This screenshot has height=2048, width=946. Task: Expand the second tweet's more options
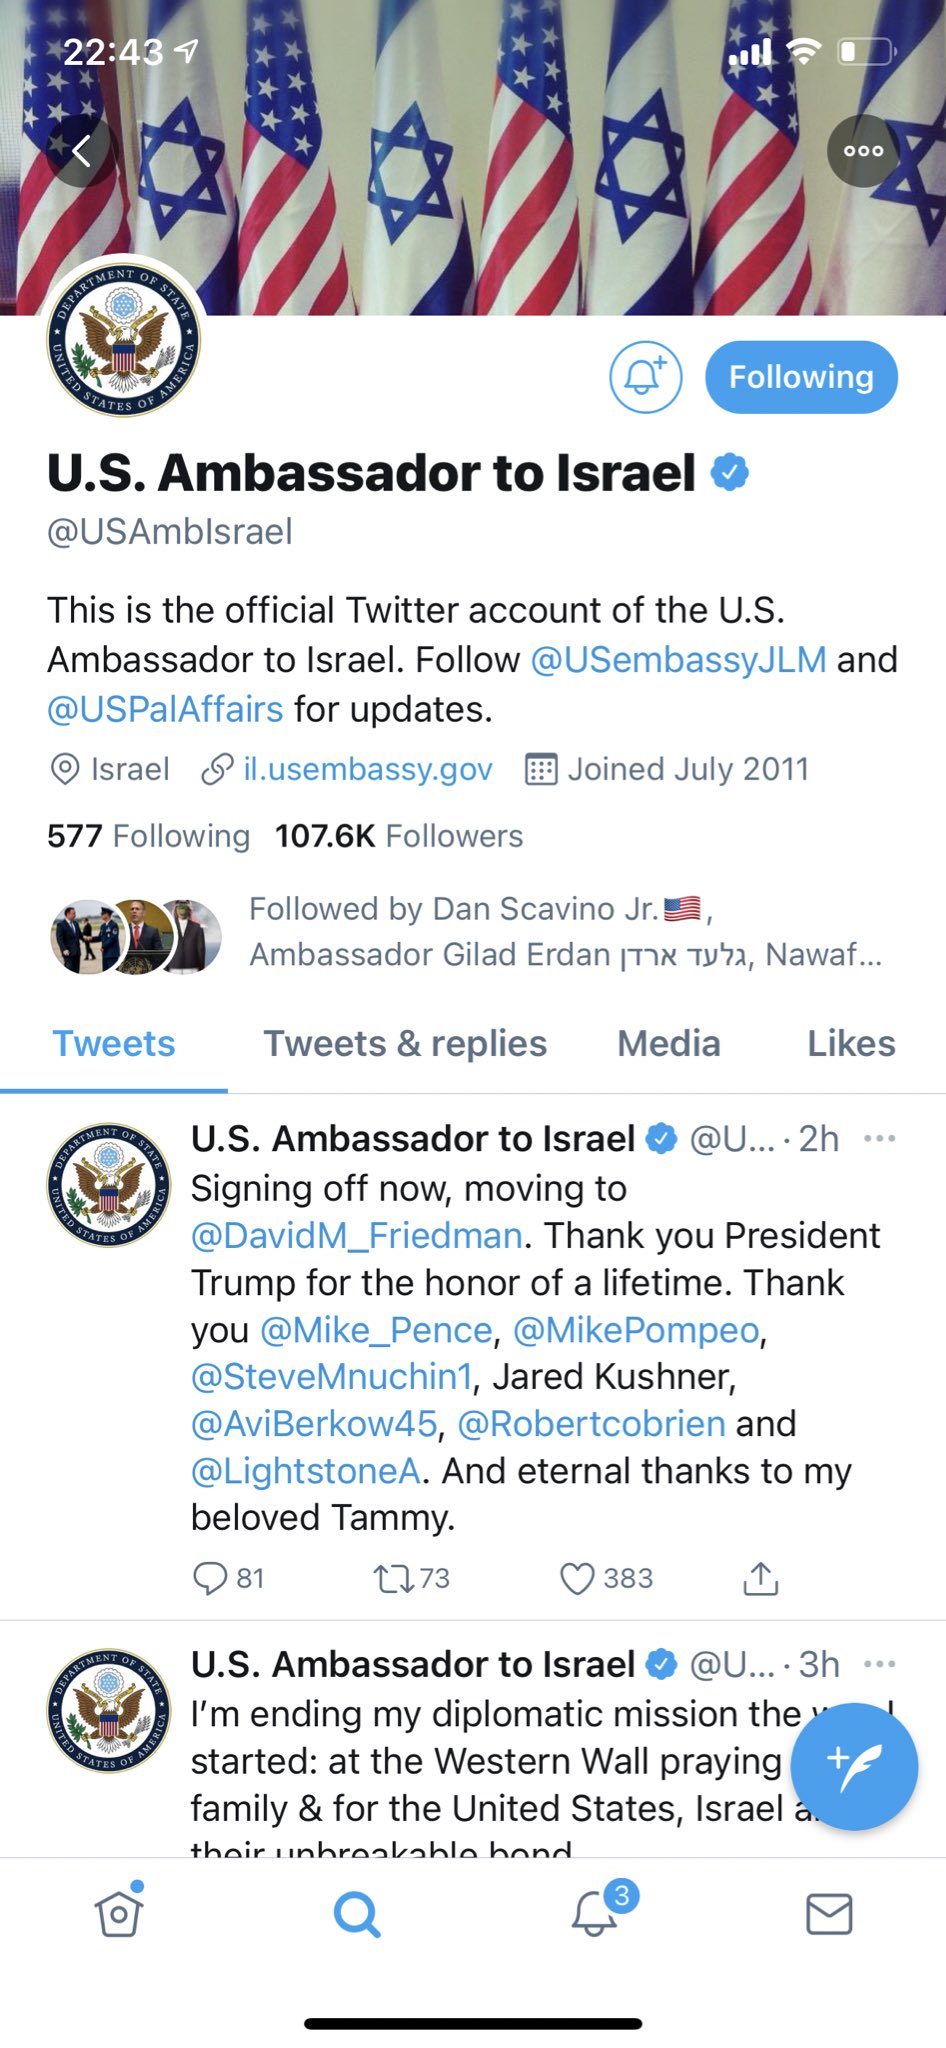(x=879, y=1664)
